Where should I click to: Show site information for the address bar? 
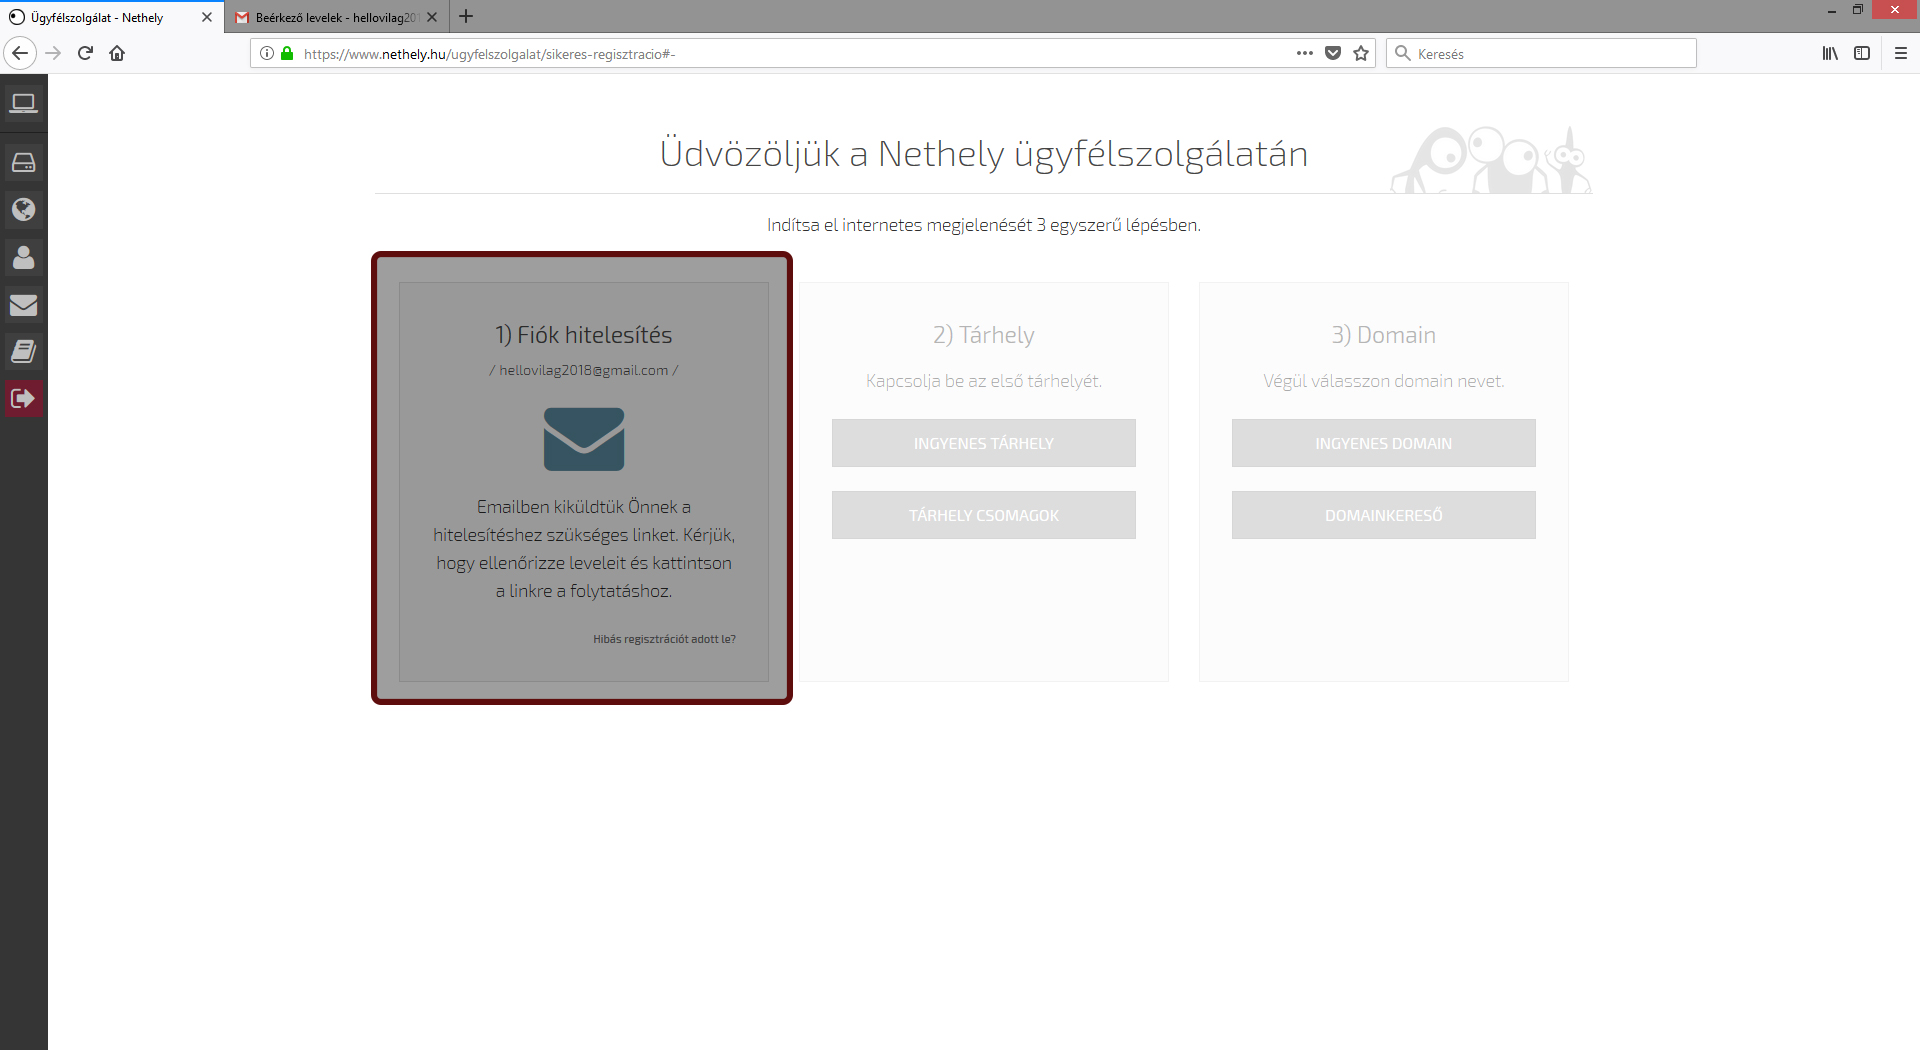click(267, 53)
